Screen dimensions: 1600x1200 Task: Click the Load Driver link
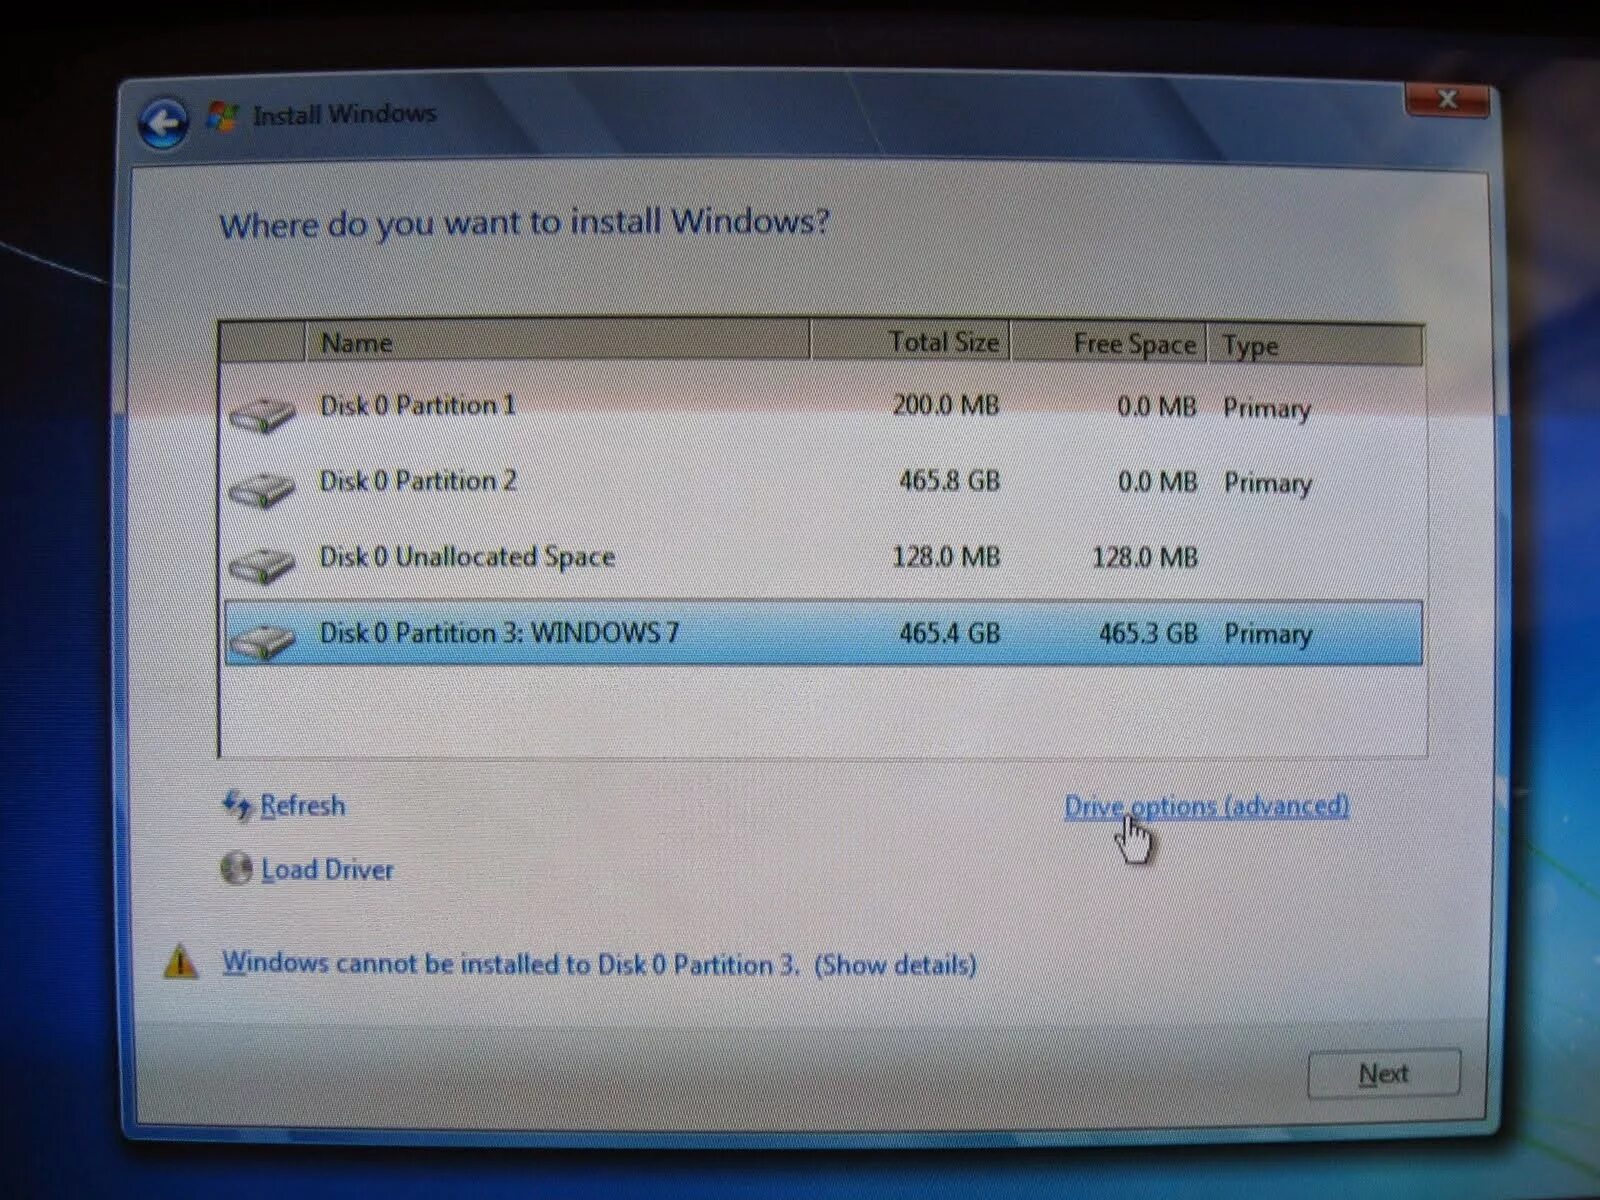(x=327, y=870)
